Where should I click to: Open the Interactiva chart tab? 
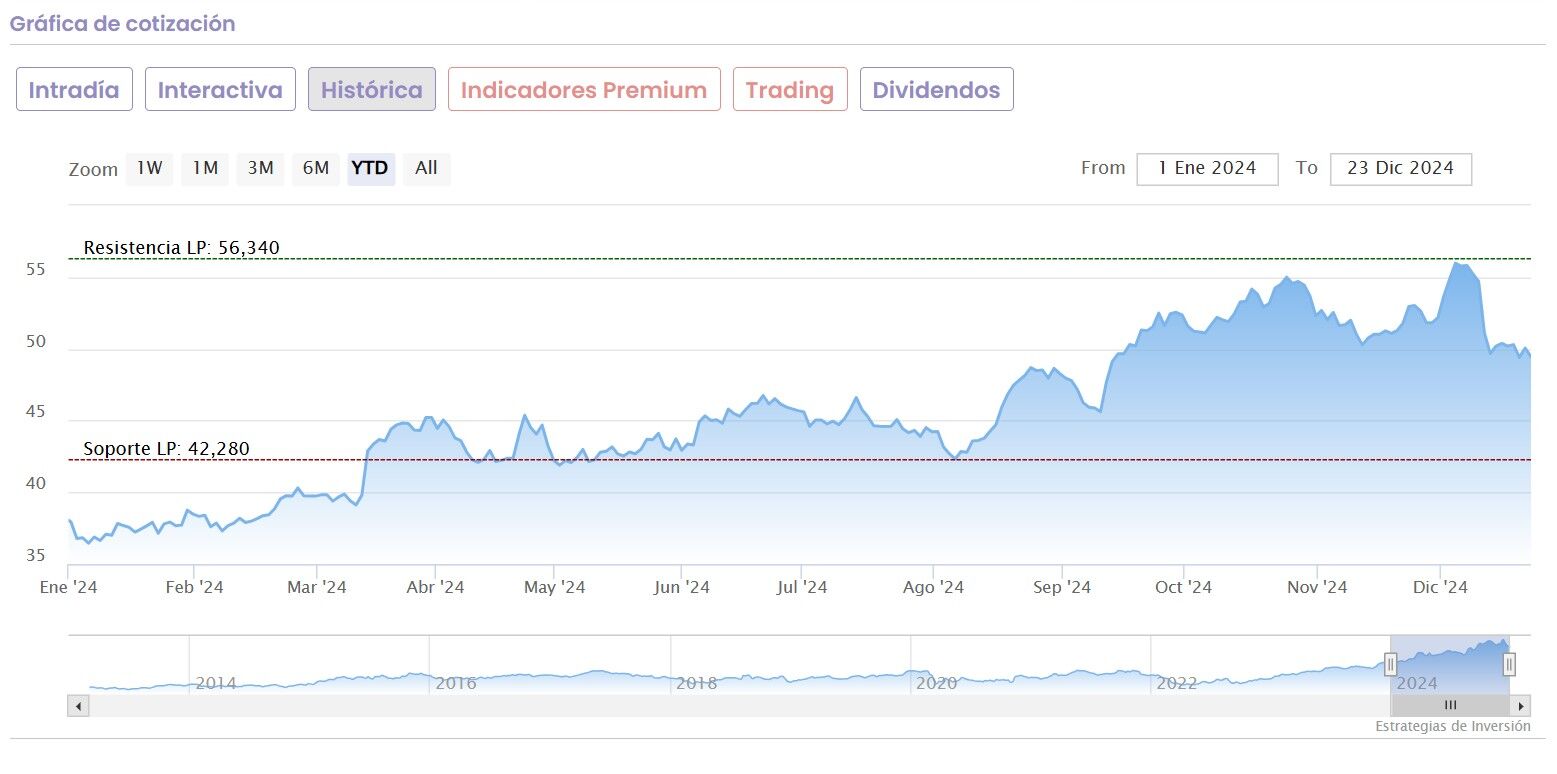220,90
